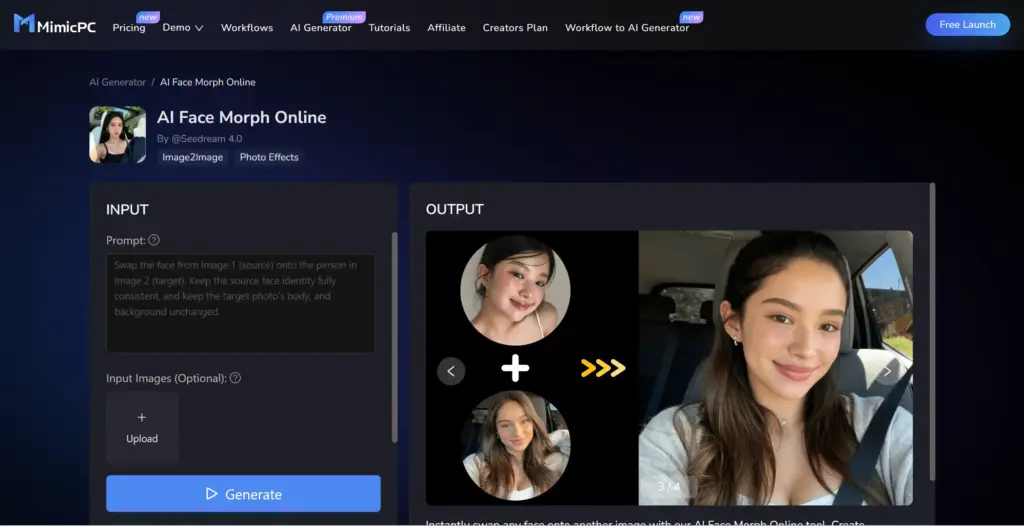Click the Input Images help icon

point(235,379)
